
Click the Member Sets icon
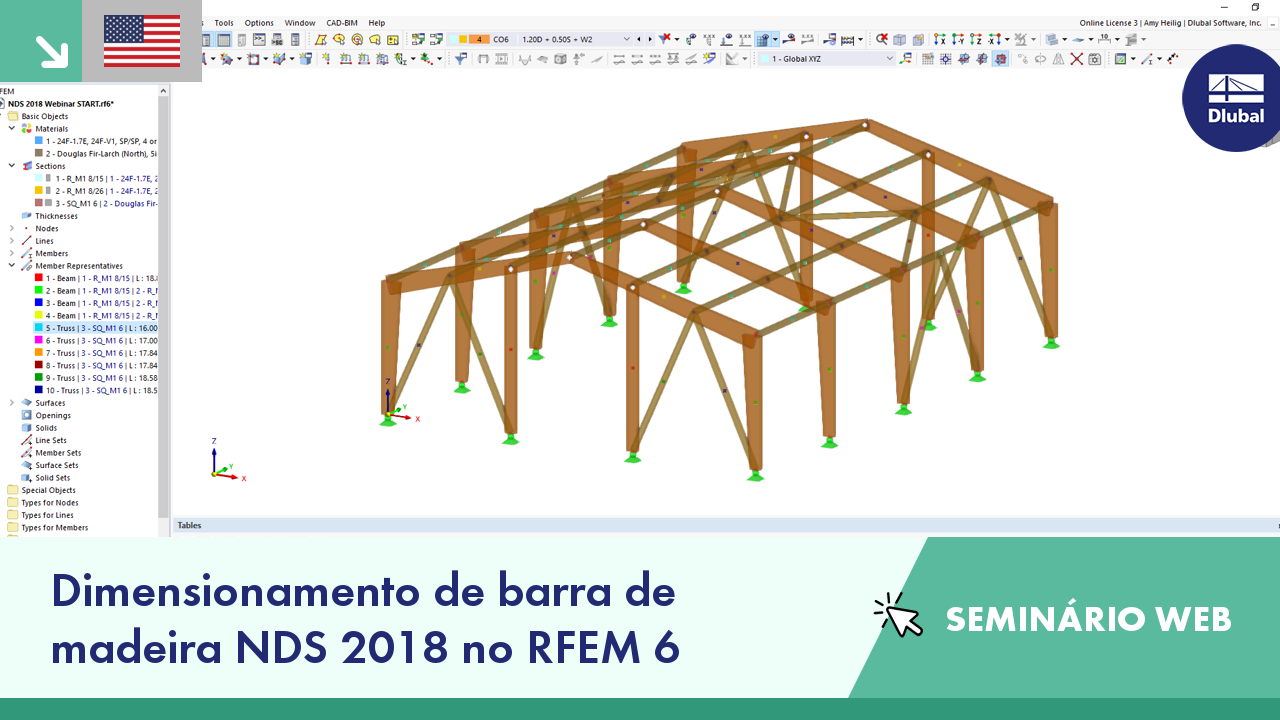pos(27,453)
